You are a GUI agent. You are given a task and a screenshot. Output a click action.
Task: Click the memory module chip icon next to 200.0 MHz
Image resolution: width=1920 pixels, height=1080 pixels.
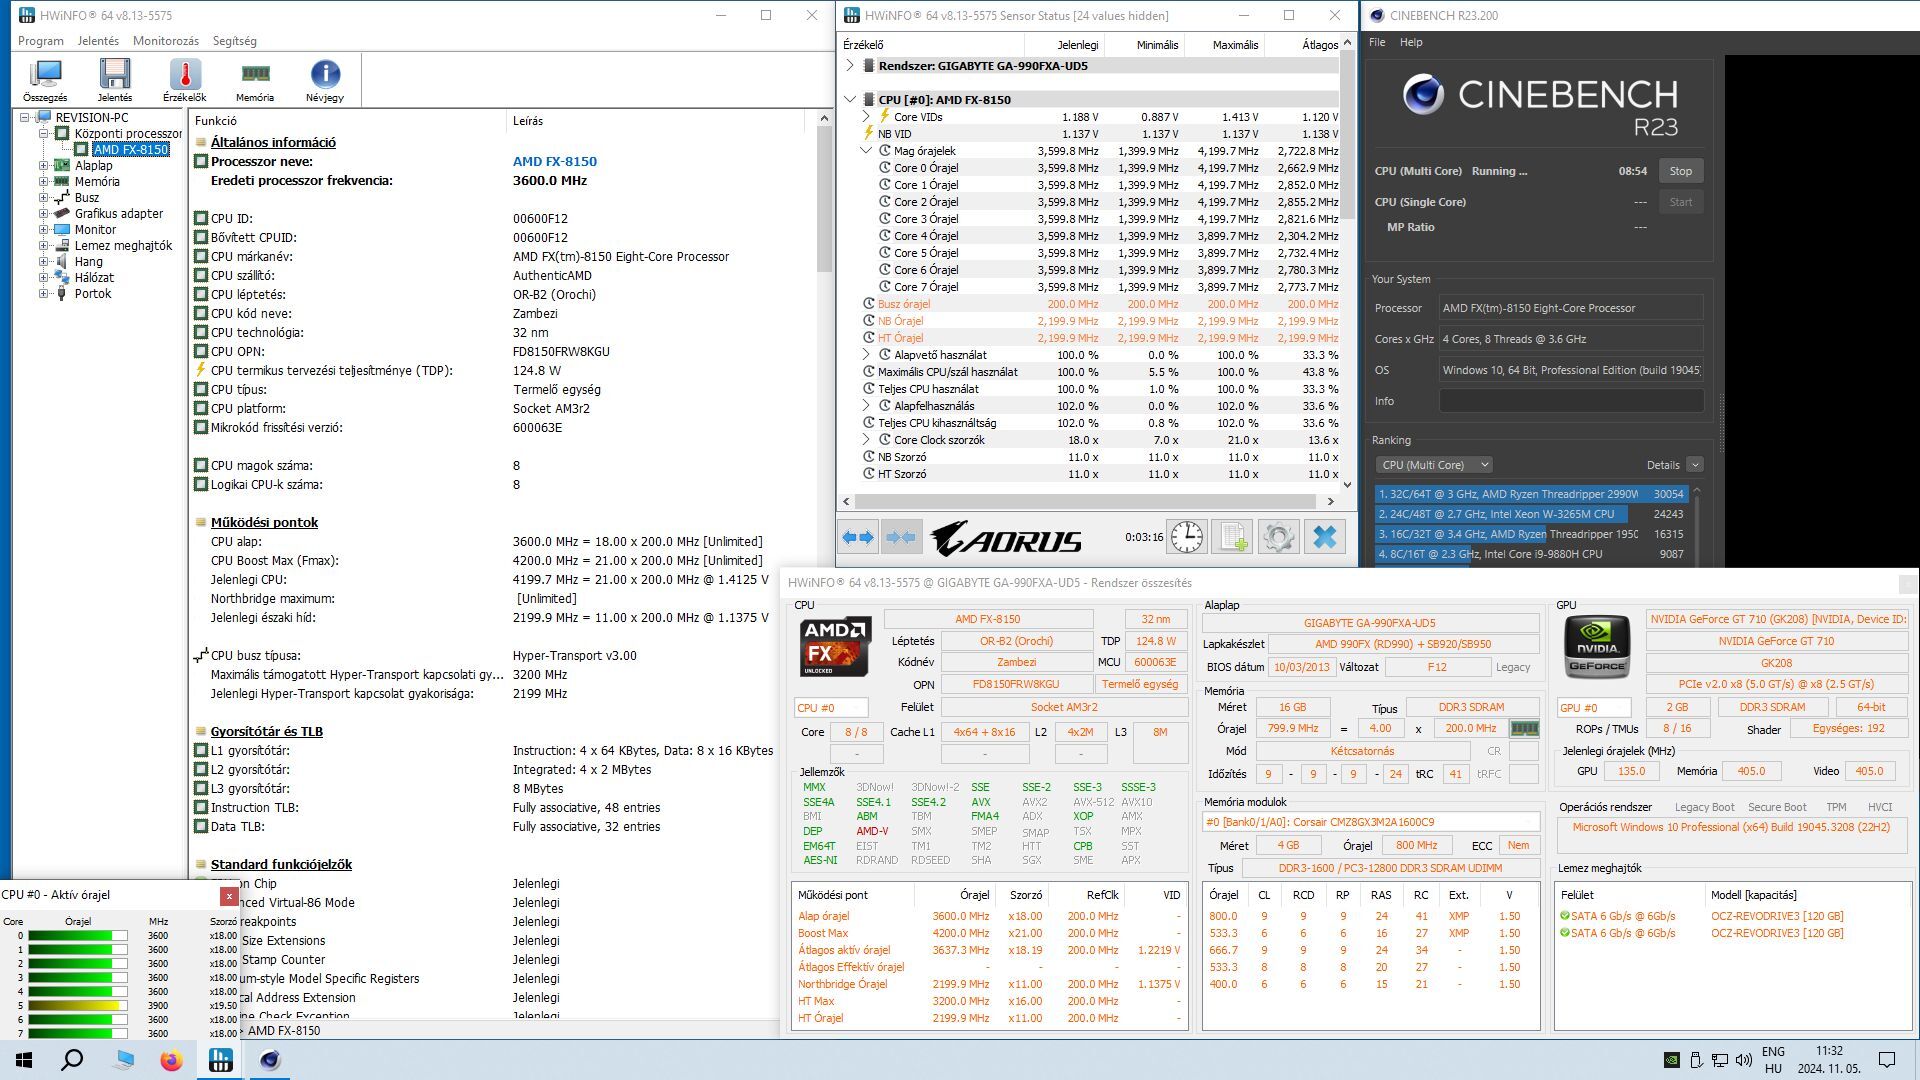(1524, 729)
